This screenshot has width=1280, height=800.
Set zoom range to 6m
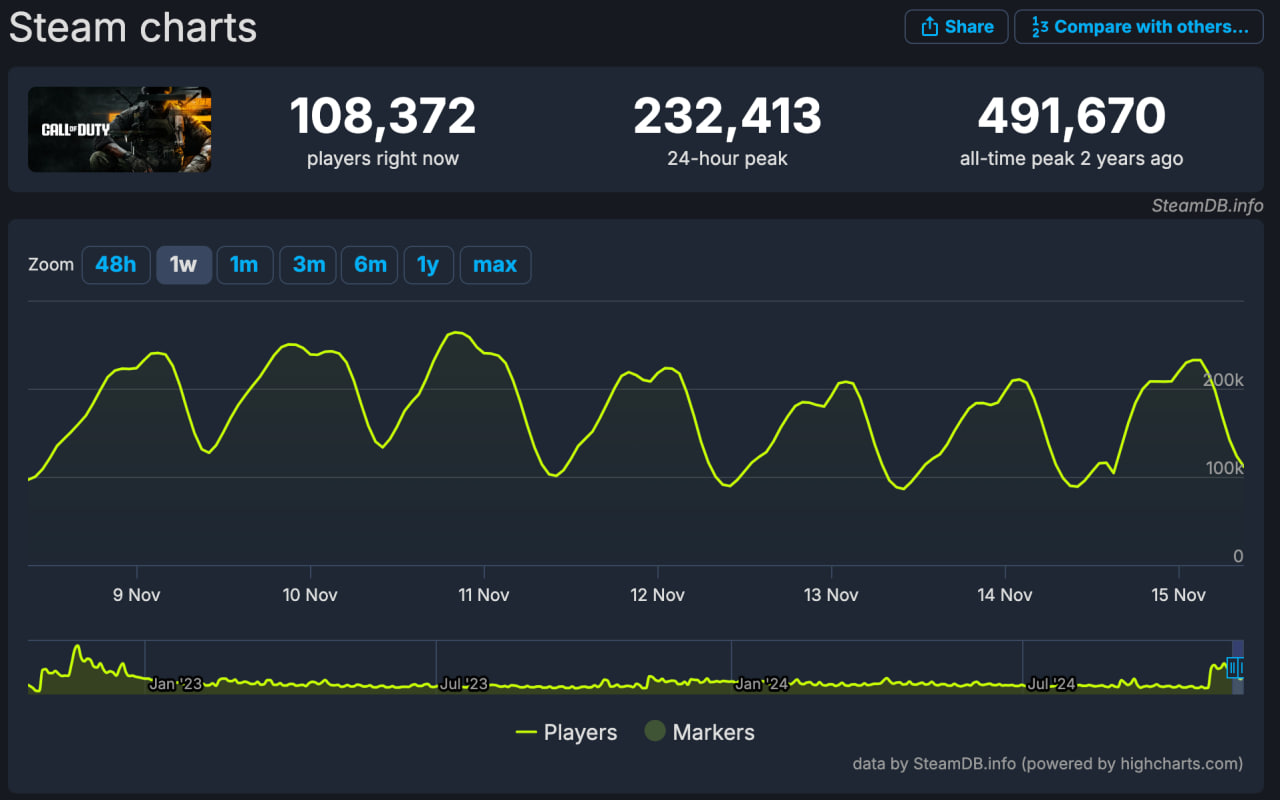tap(370, 265)
